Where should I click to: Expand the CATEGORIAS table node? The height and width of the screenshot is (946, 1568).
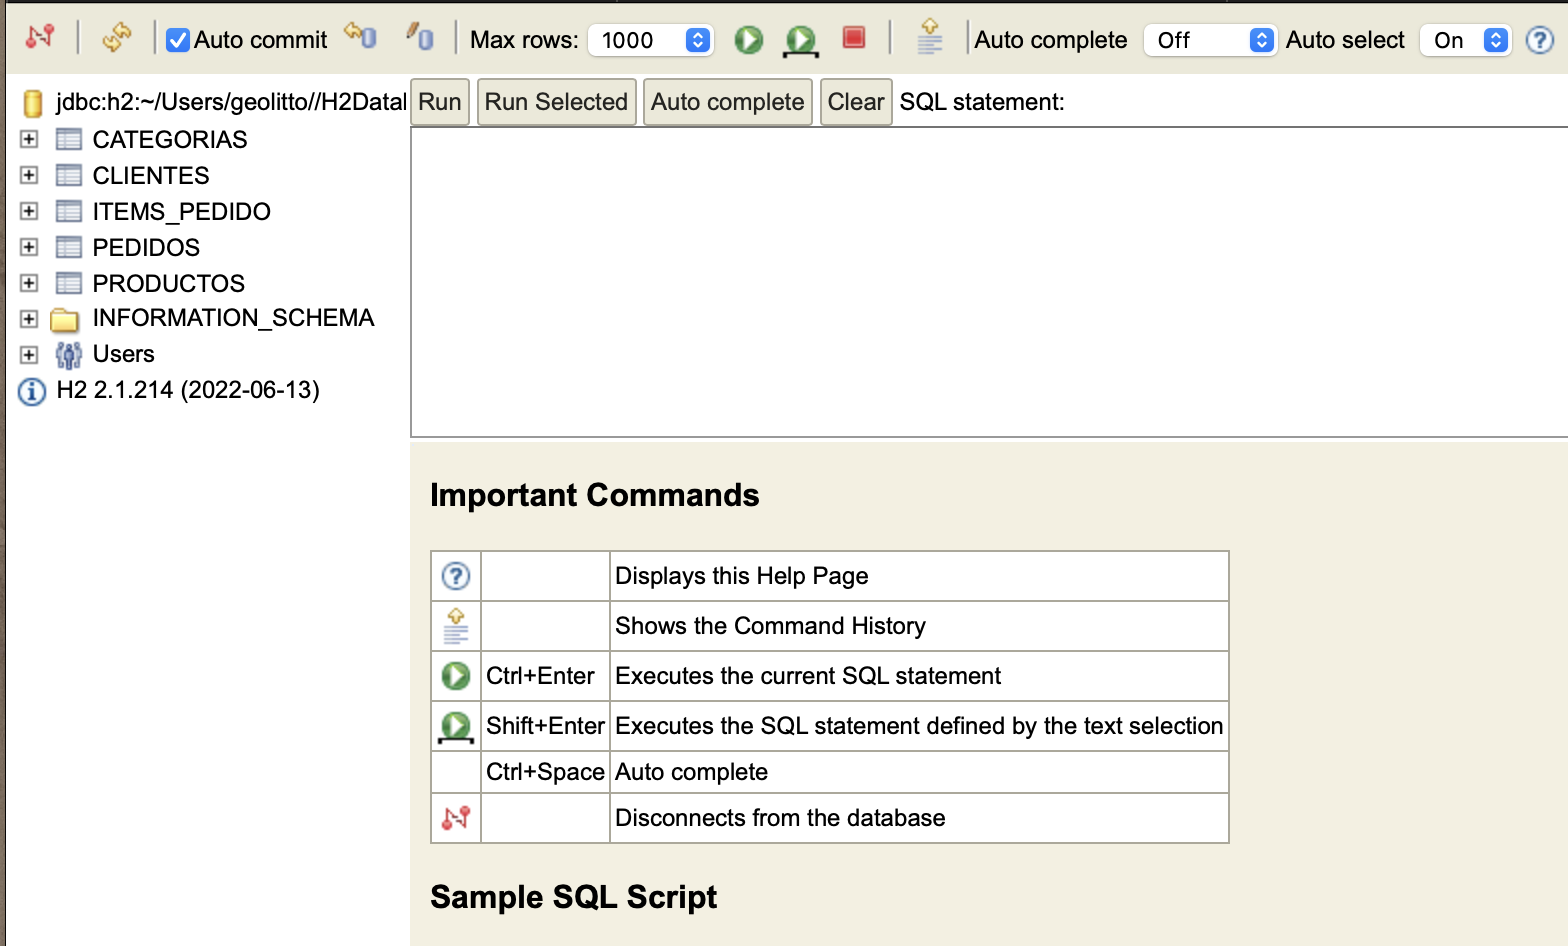pos(29,139)
